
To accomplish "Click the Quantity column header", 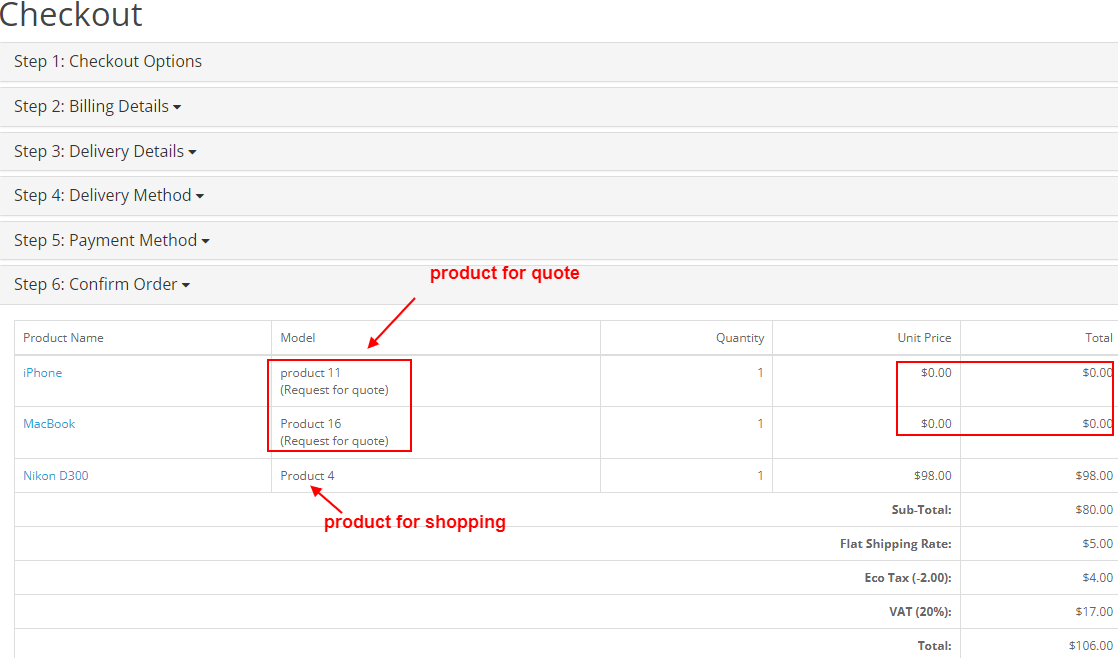I will click(x=739, y=338).
